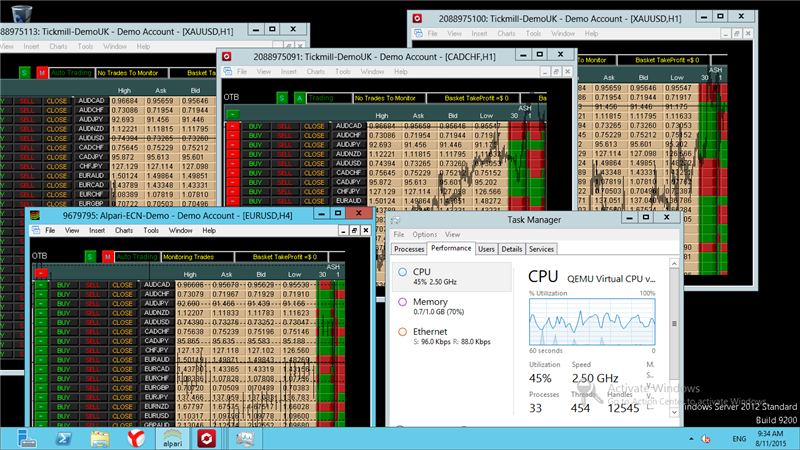Switch to the Processes tab in Task Manager
Screen dimensions: 800x450
point(409,249)
